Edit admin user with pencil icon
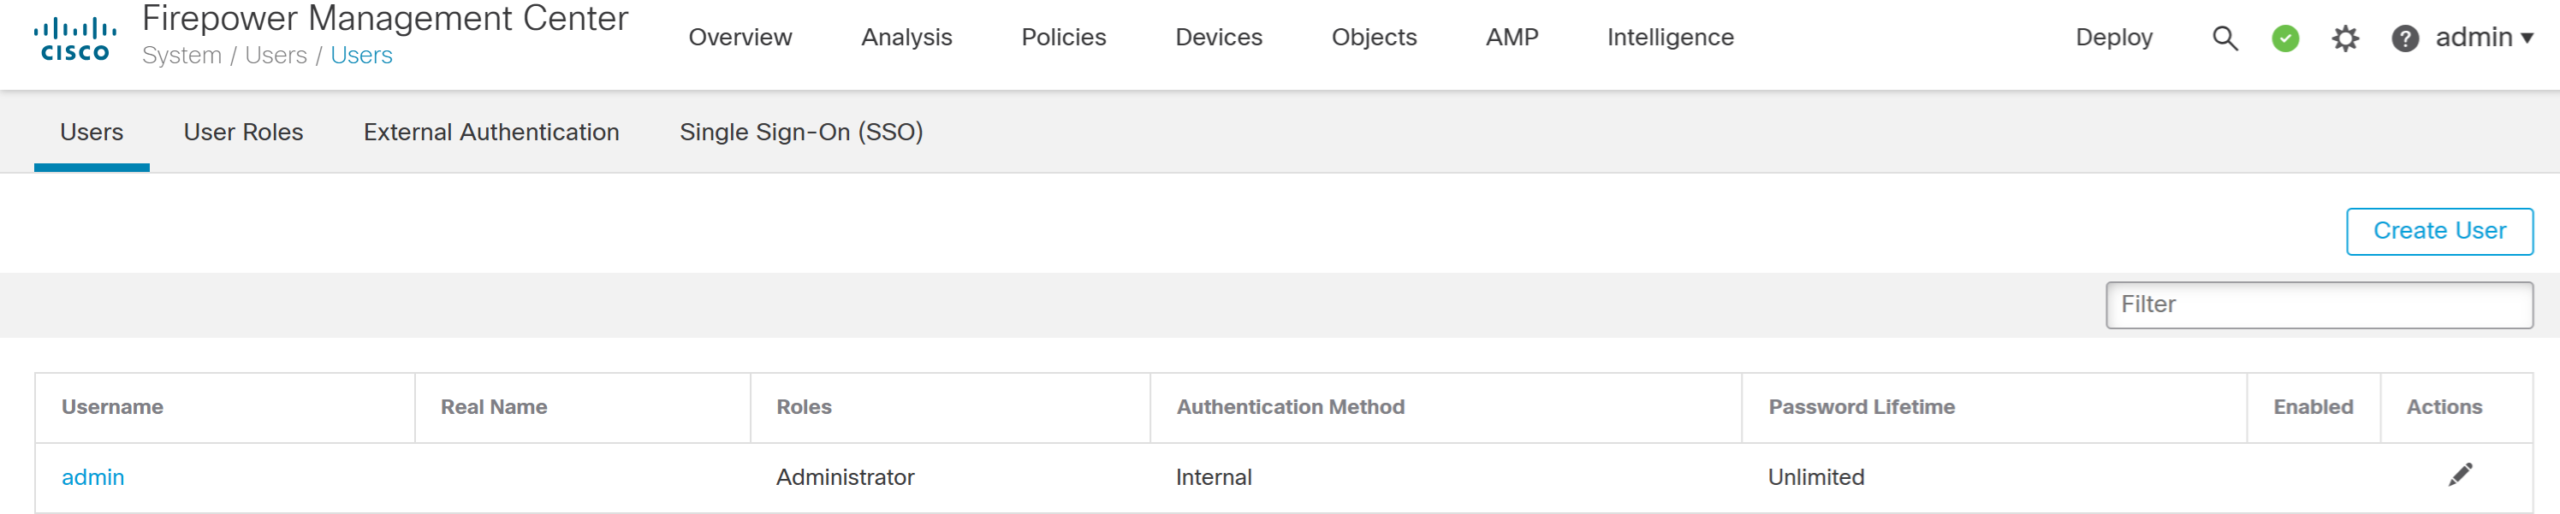Image resolution: width=2560 pixels, height=514 pixels. (x=2460, y=475)
